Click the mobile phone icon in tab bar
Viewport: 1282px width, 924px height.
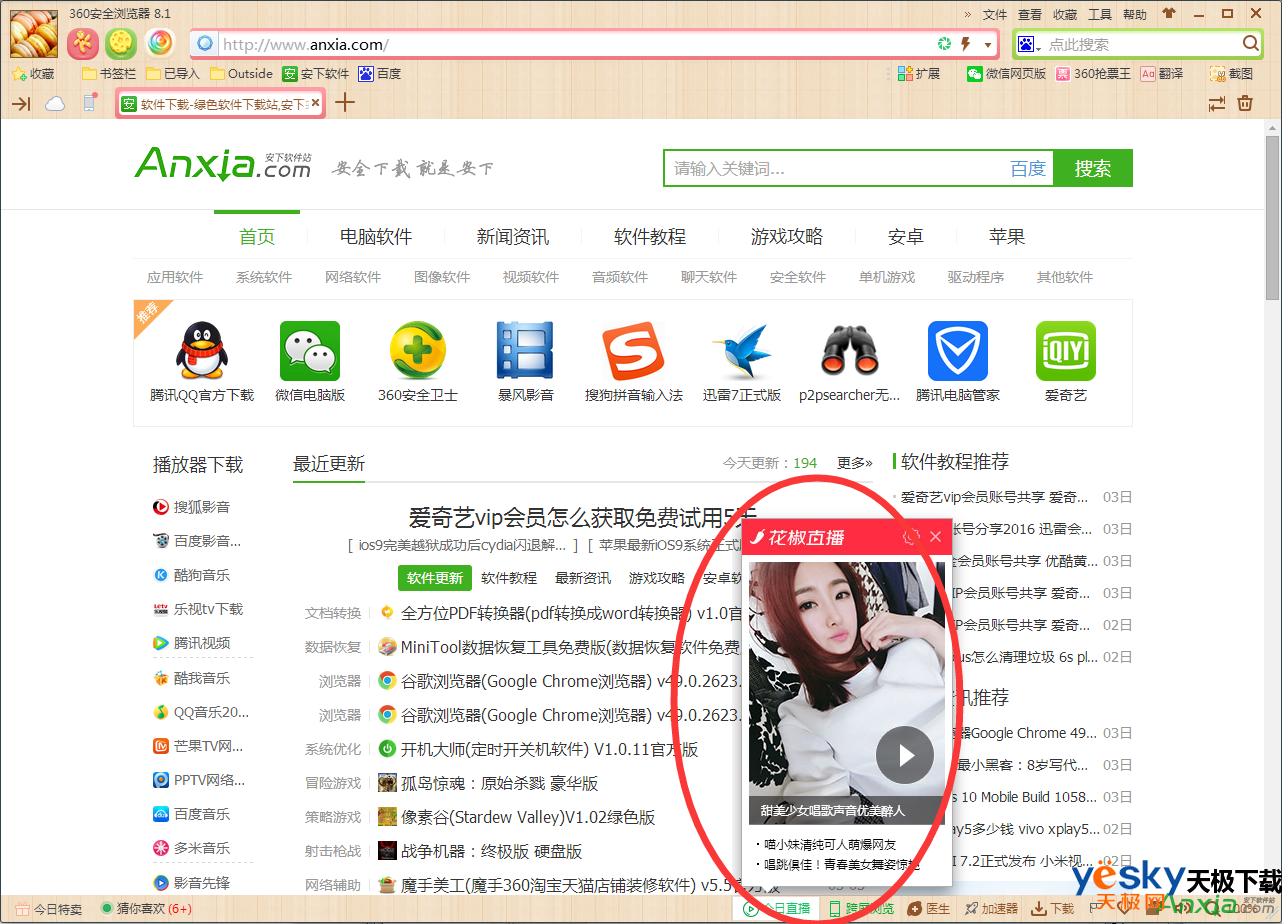tap(89, 103)
